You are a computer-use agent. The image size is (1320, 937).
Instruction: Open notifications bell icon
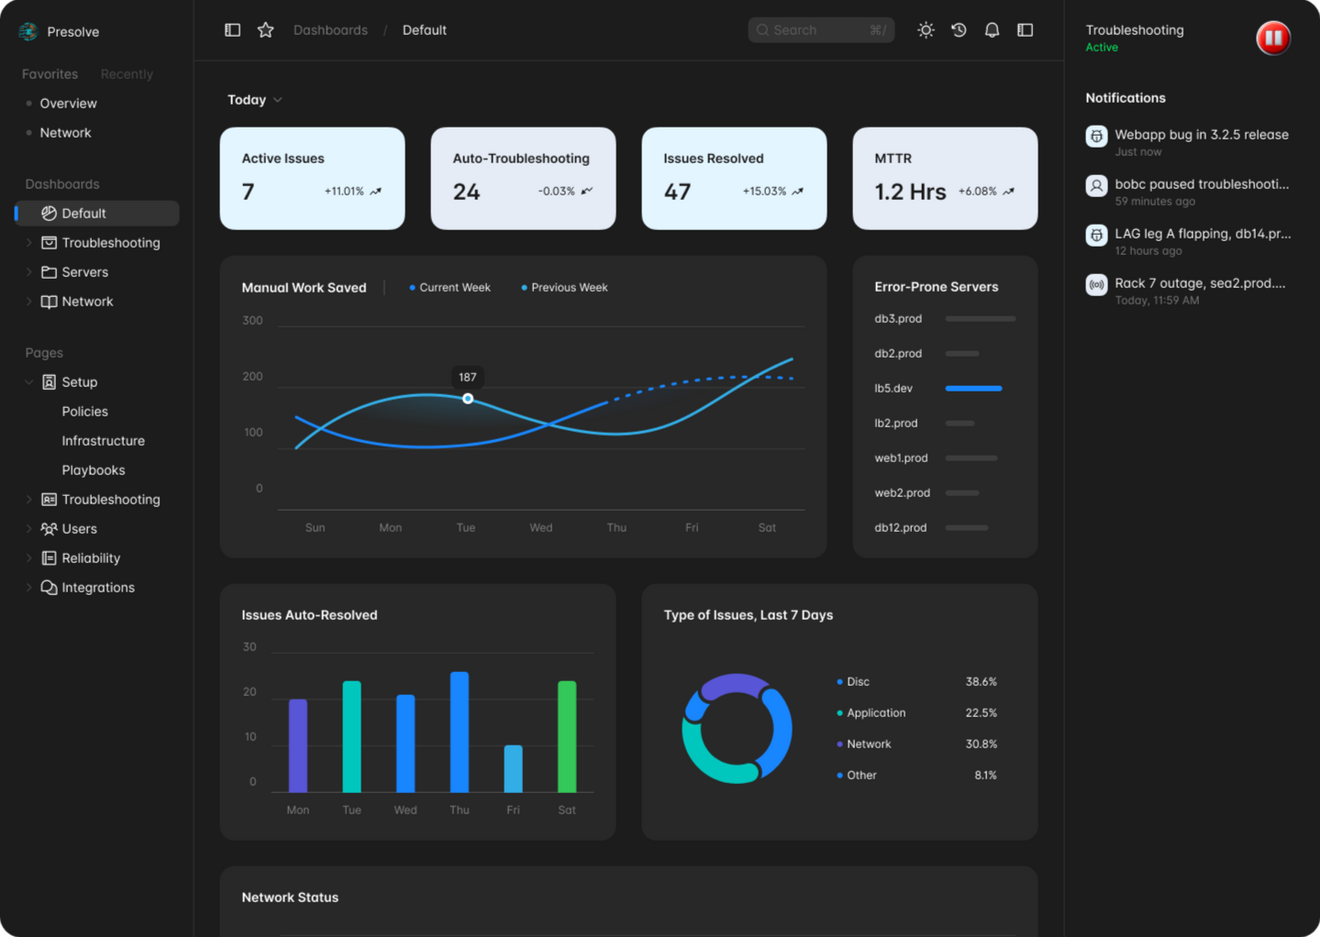[x=992, y=30]
